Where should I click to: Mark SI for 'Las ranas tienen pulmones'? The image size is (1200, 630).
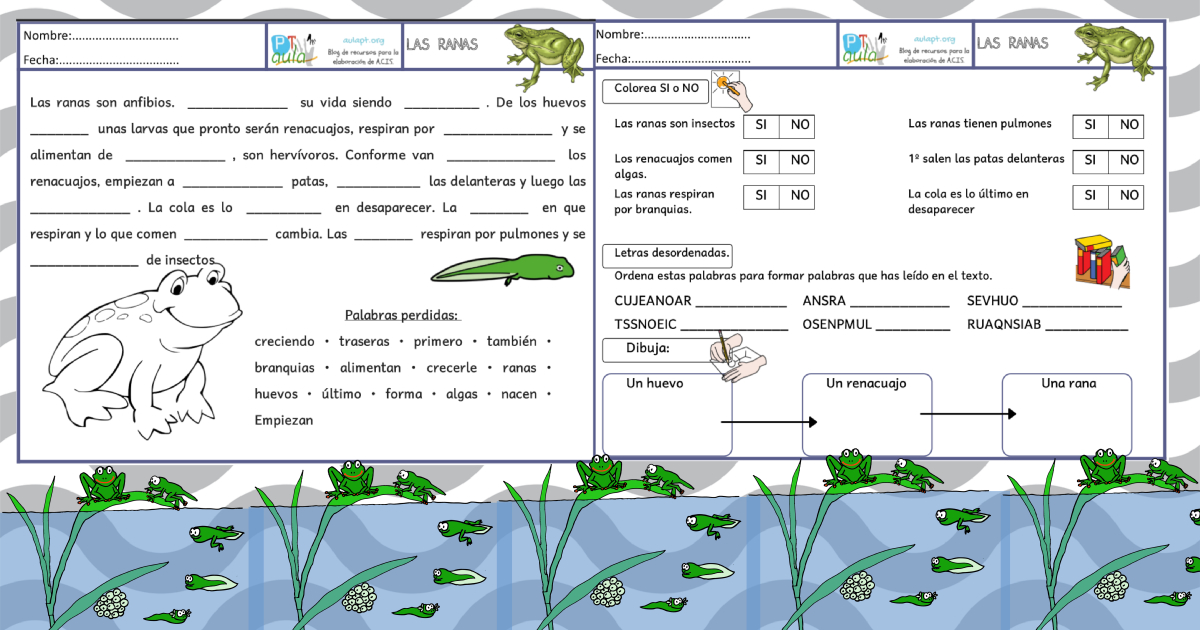point(1090,126)
